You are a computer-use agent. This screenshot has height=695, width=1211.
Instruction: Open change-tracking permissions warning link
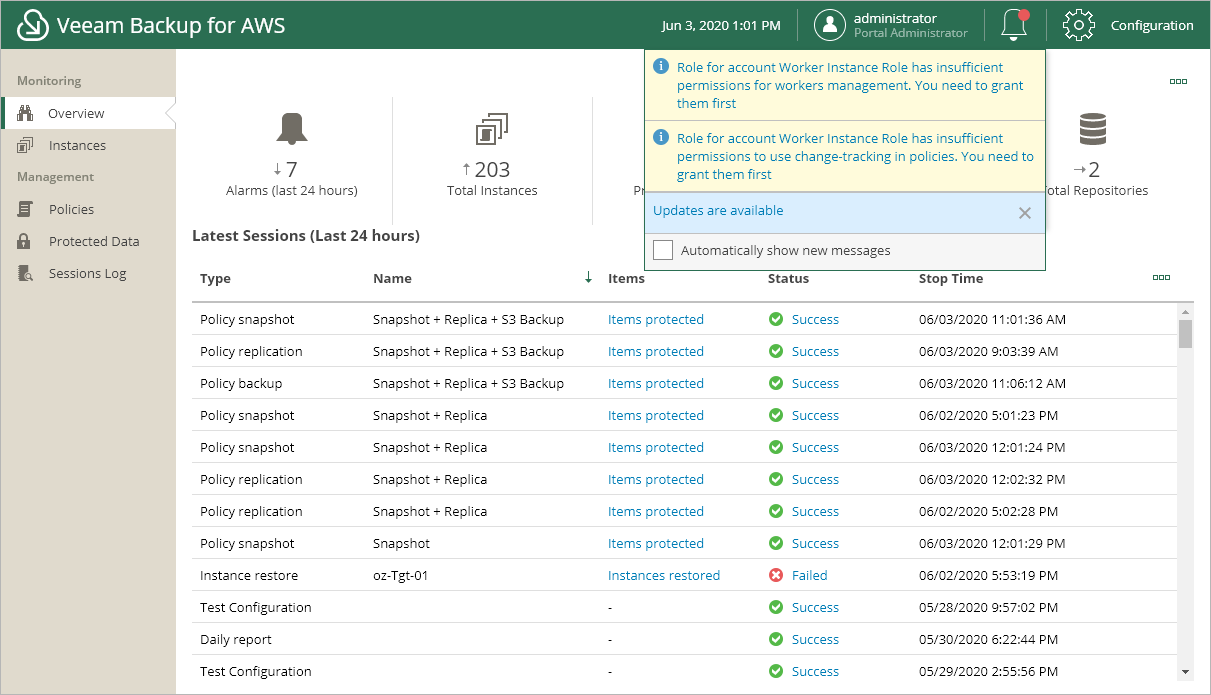point(855,156)
